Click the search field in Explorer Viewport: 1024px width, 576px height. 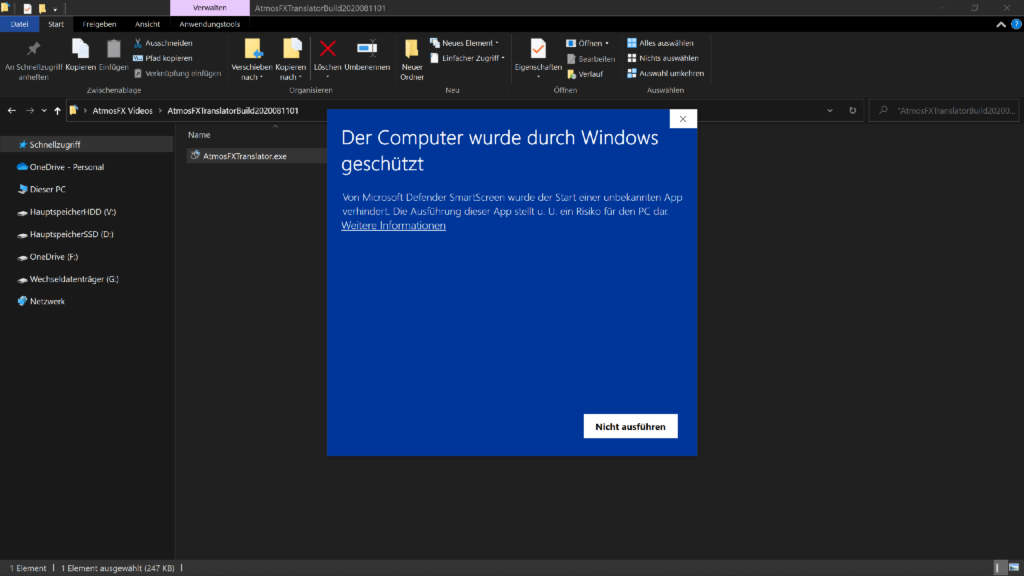(944, 110)
